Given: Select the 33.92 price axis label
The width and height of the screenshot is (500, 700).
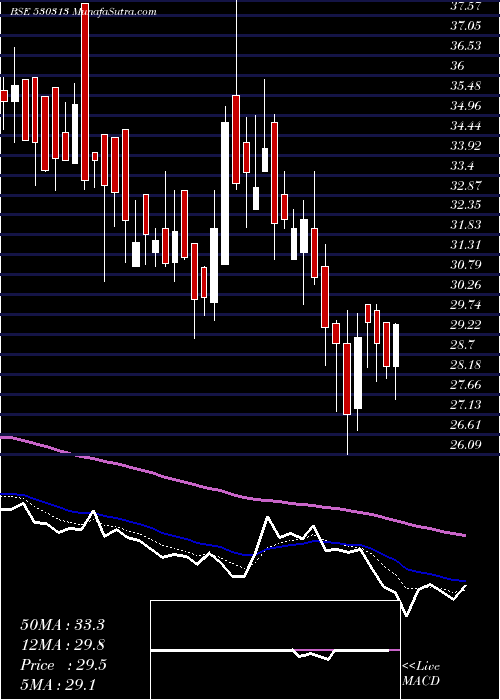Looking at the screenshot, I should pos(465,146).
